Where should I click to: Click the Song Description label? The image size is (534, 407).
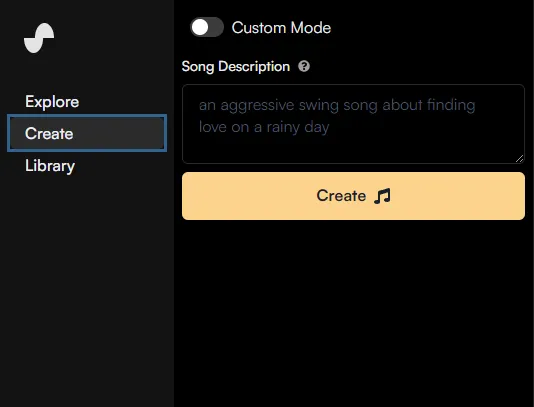click(236, 66)
